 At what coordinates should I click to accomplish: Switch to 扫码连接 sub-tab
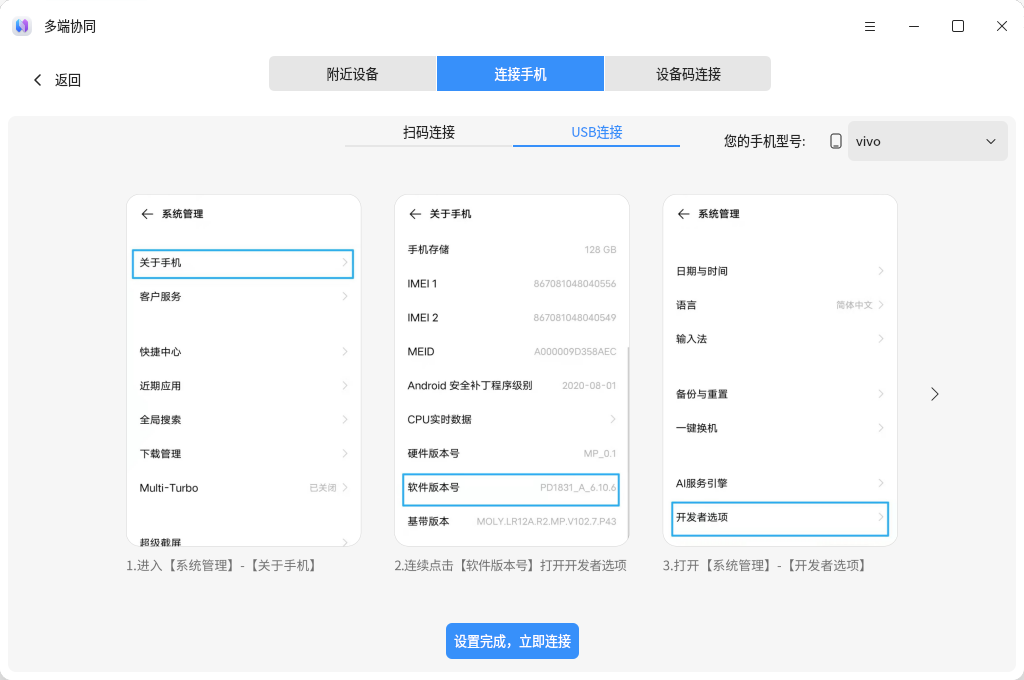point(429,133)
